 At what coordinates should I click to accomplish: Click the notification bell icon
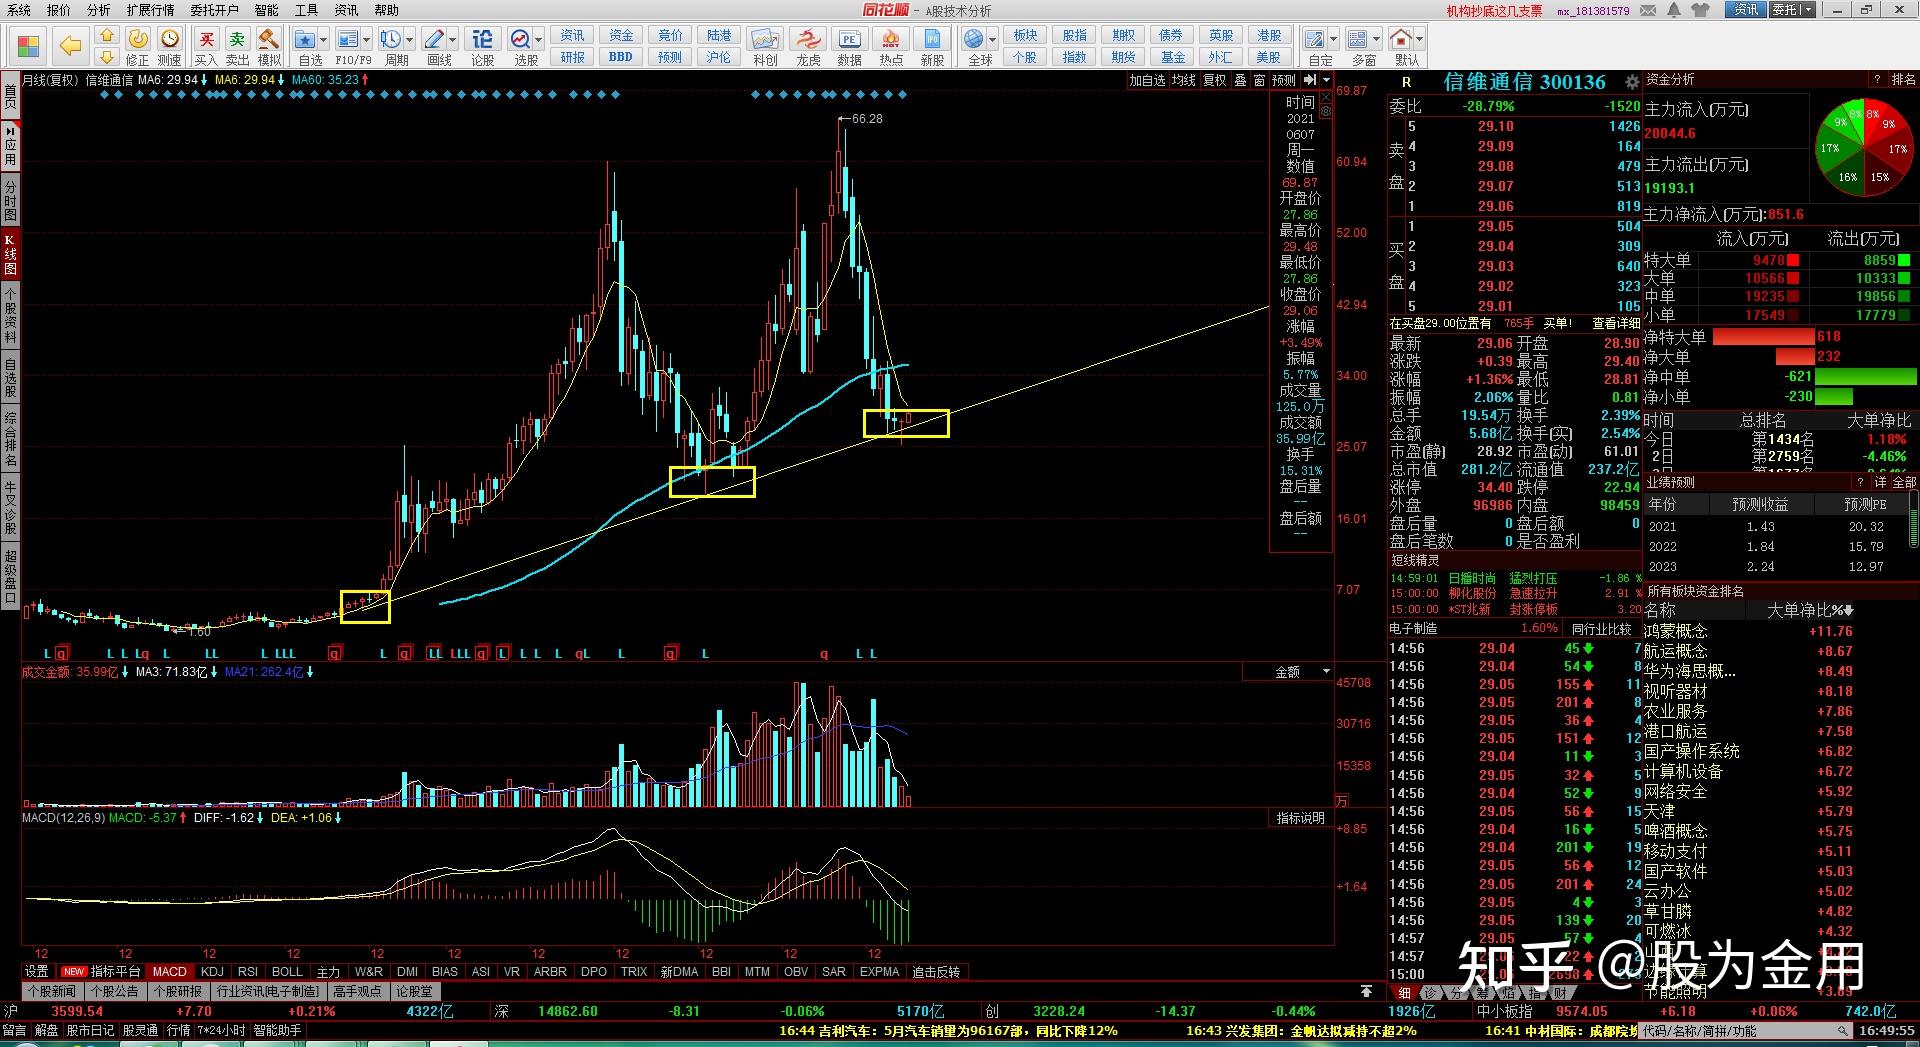1674,10
